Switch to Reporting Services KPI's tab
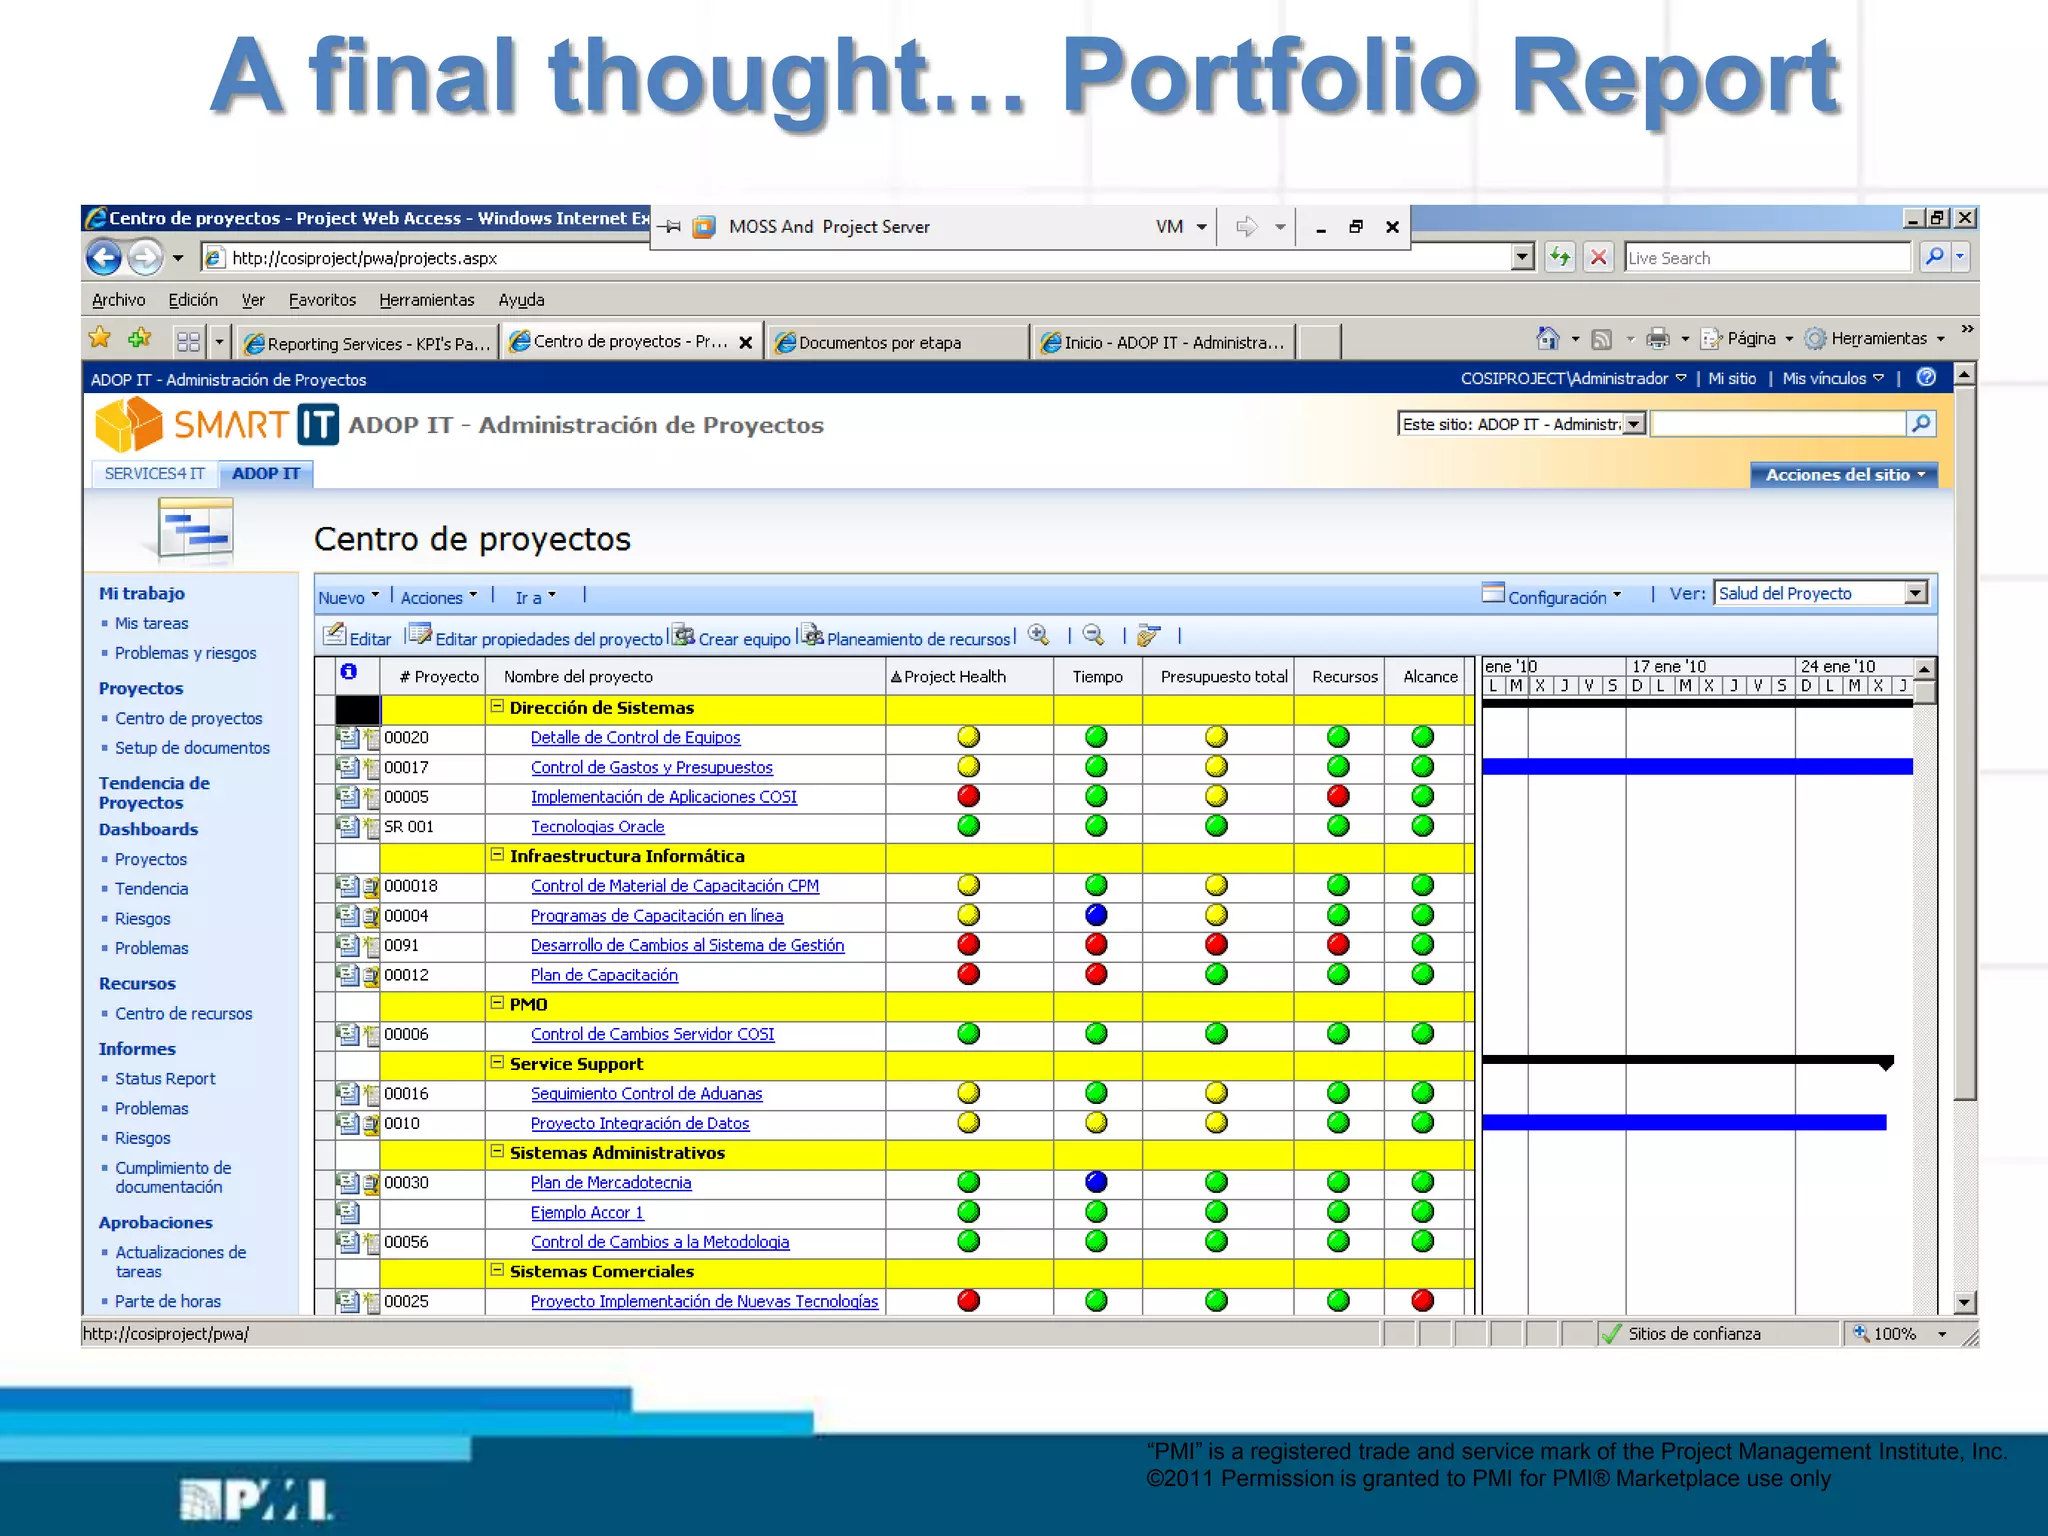2048x1536 pixels. (367, 343)
